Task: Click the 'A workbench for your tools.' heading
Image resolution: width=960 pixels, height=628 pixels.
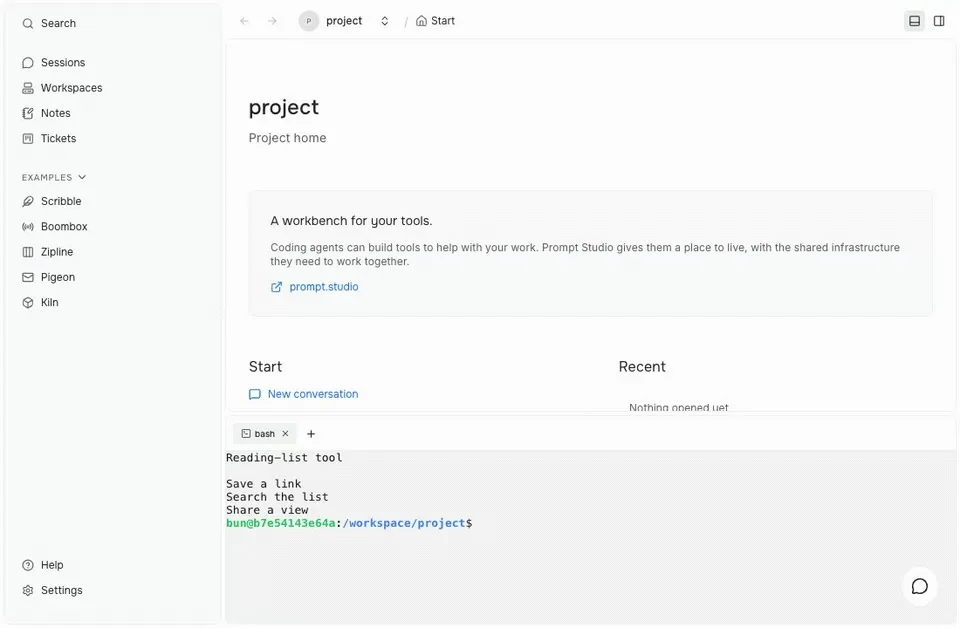Action: click(351, 221)
